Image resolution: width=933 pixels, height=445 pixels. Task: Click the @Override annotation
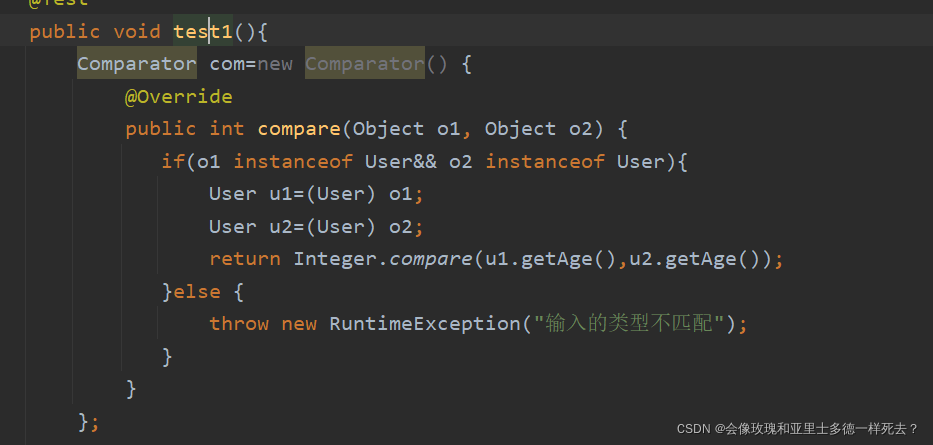[179, 96]
